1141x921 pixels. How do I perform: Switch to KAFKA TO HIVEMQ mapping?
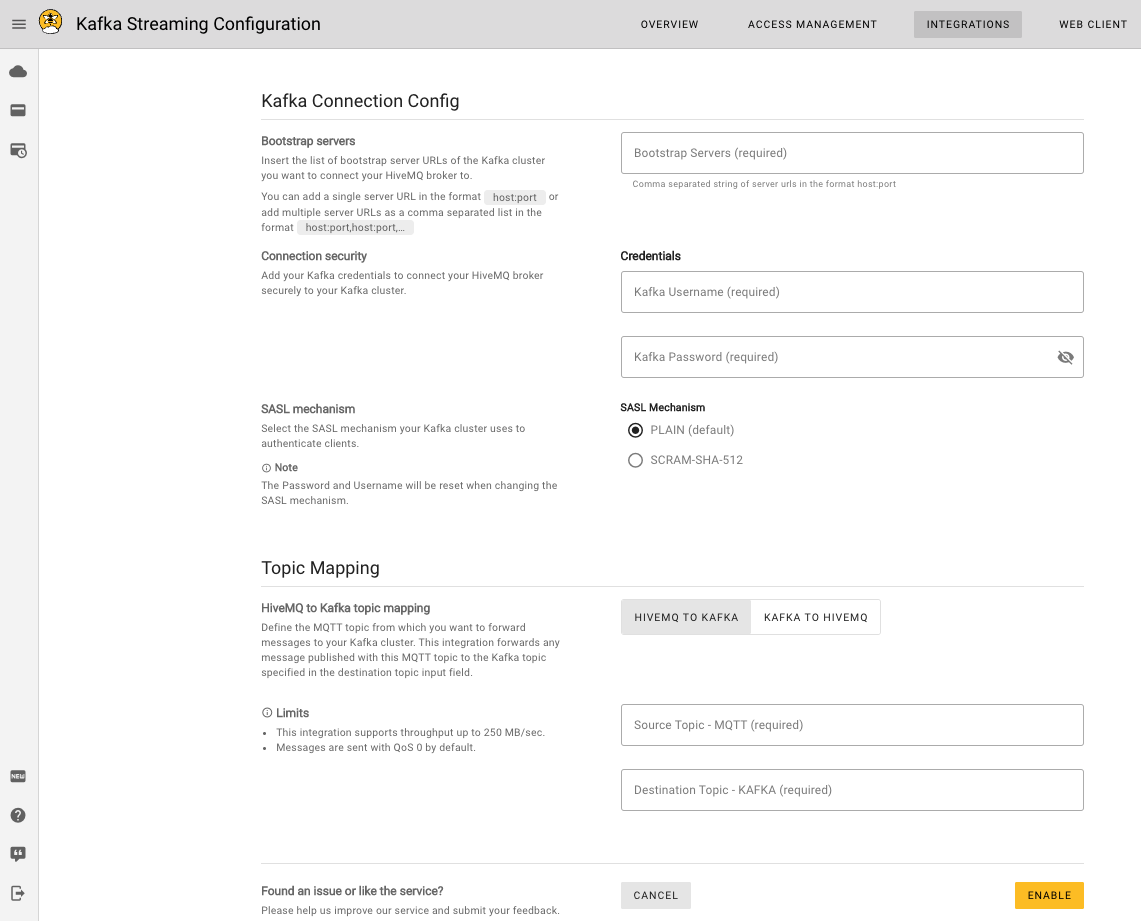click(x=816, y=617)
